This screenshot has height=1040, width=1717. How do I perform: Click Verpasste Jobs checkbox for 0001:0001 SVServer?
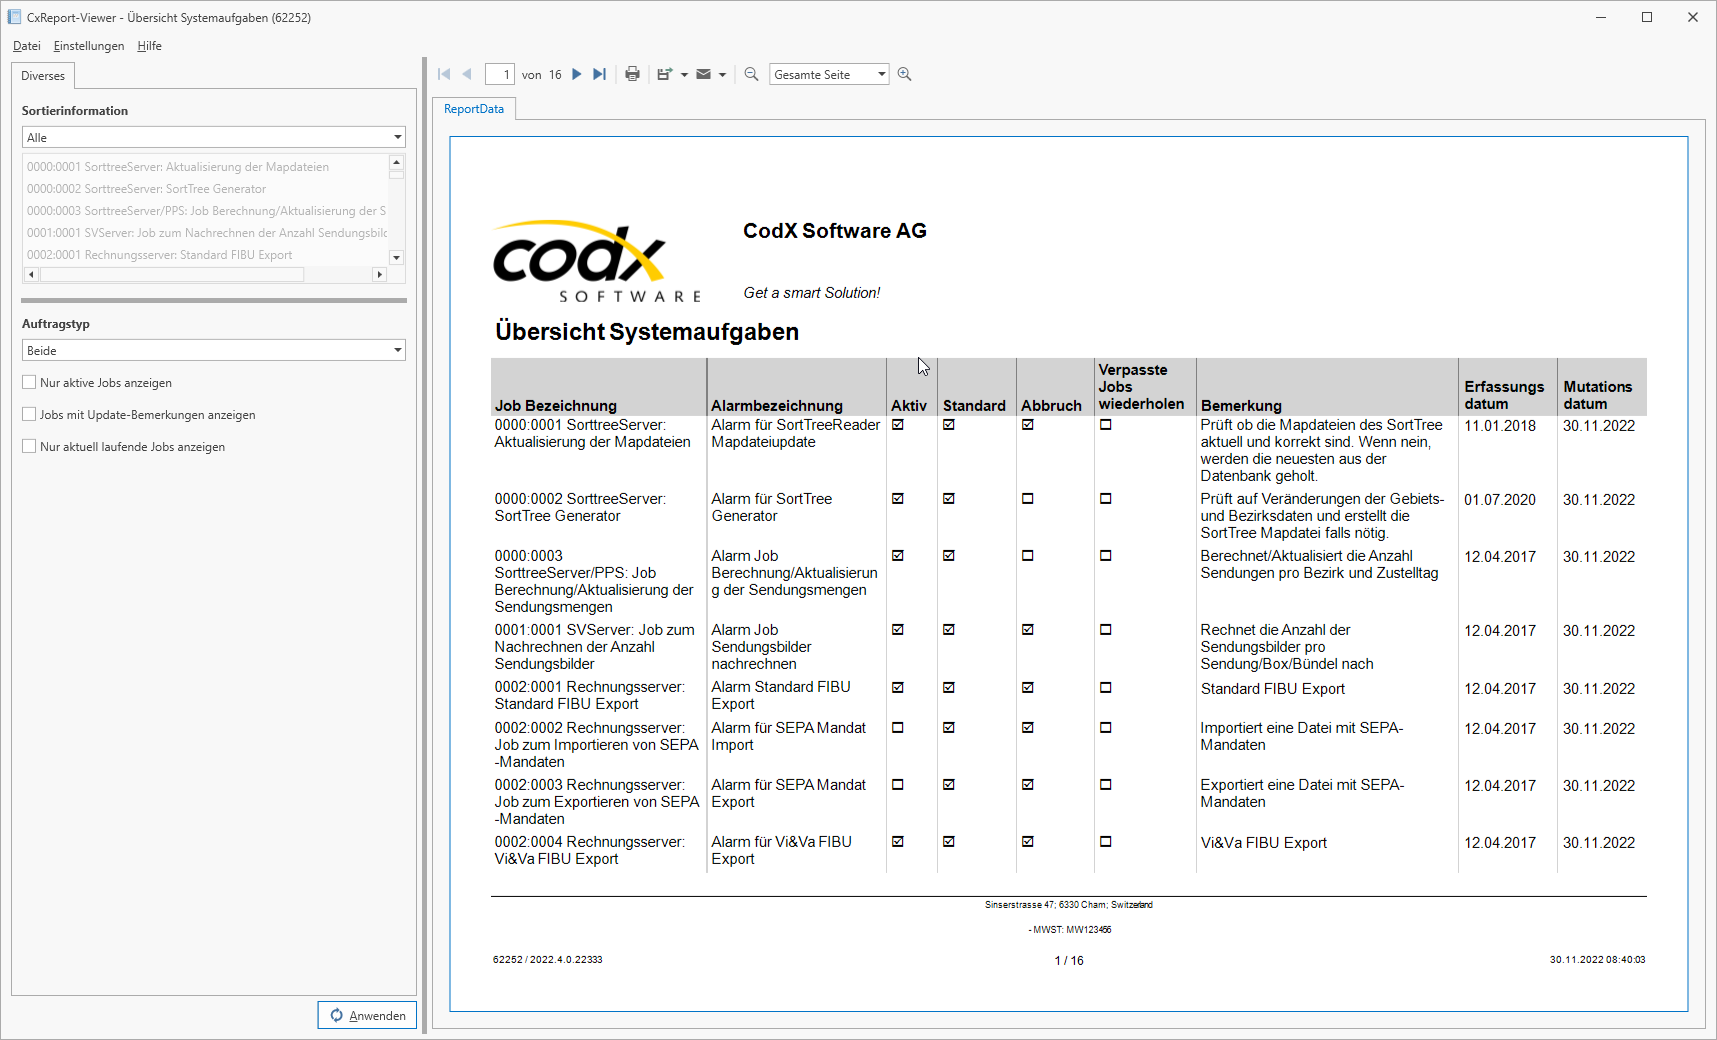click(1106, 630)
